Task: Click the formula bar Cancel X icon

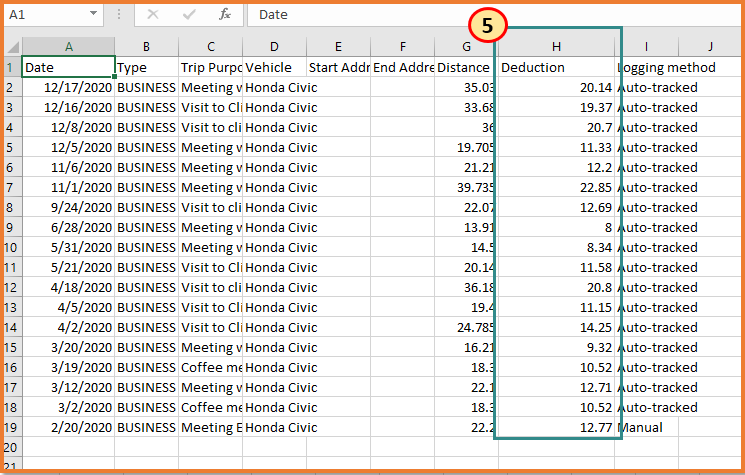Action: tap(153, 14)
